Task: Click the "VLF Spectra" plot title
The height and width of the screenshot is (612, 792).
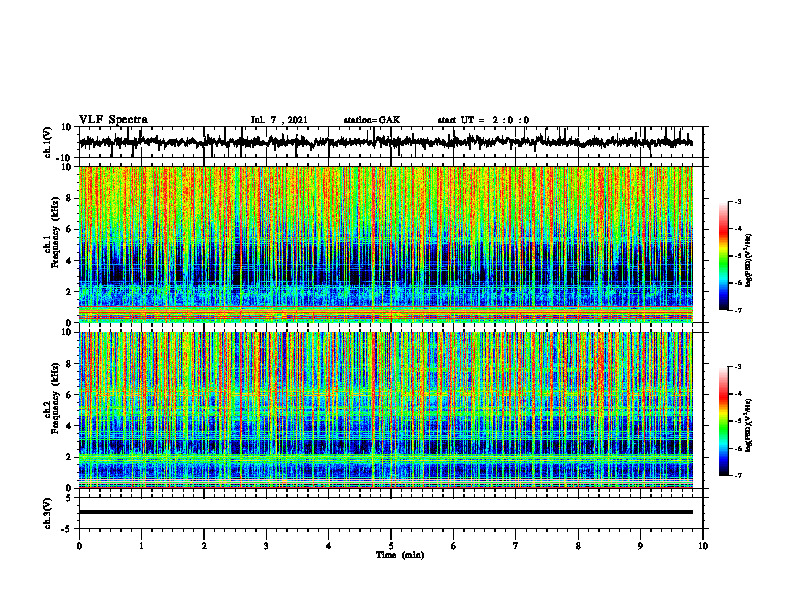Action: point(113,120)
